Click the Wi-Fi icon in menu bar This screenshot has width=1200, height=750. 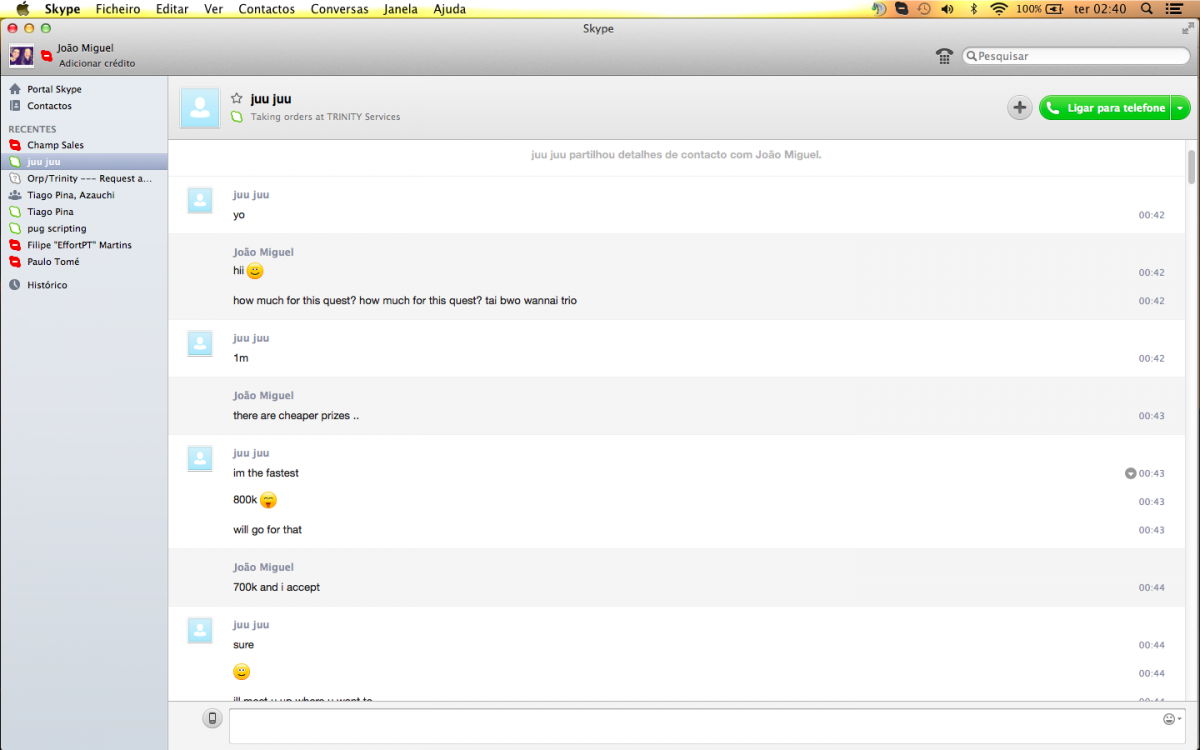(x=998, y=9)
